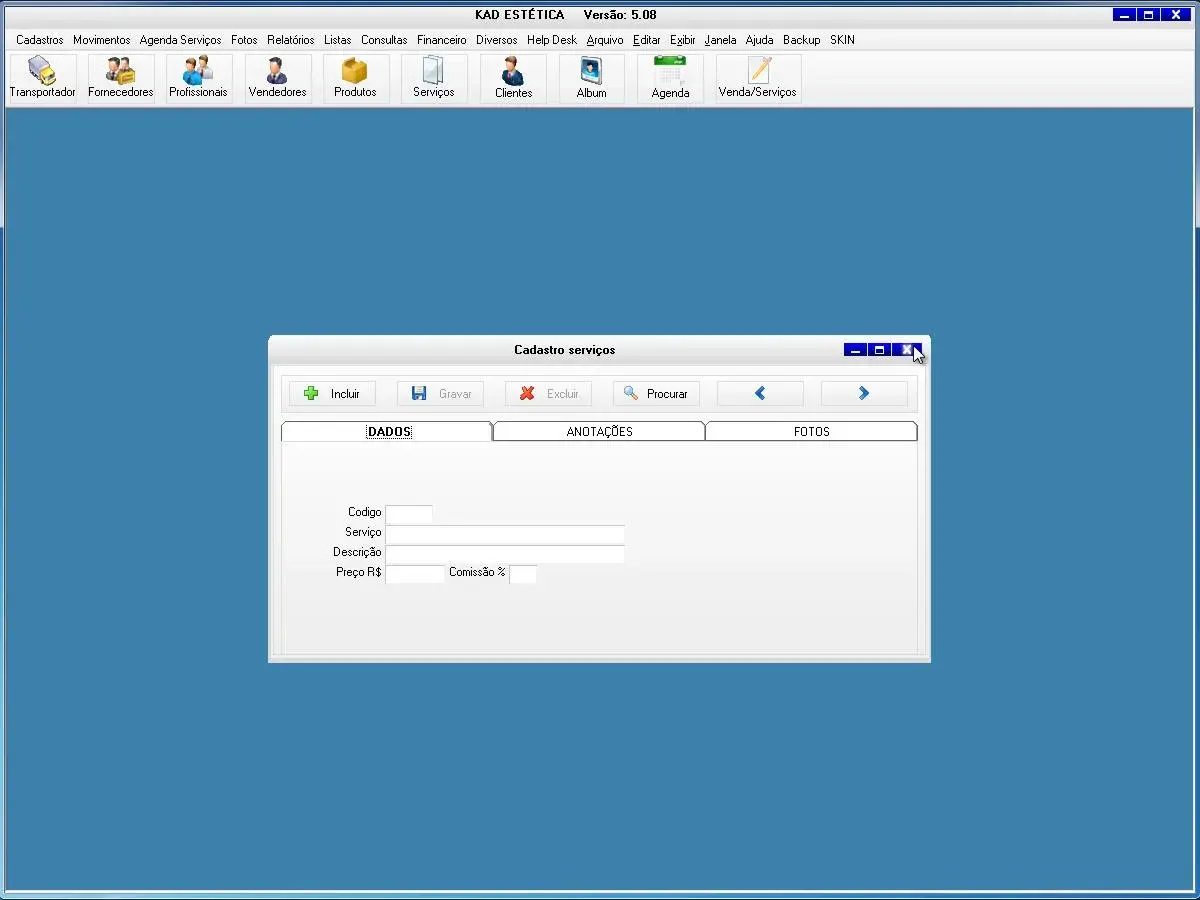Image resolution: width=1200 pixels, height=900 pixels.
Task: Switch to the ANOTAÇÕES tab
Action: [599, 432]
